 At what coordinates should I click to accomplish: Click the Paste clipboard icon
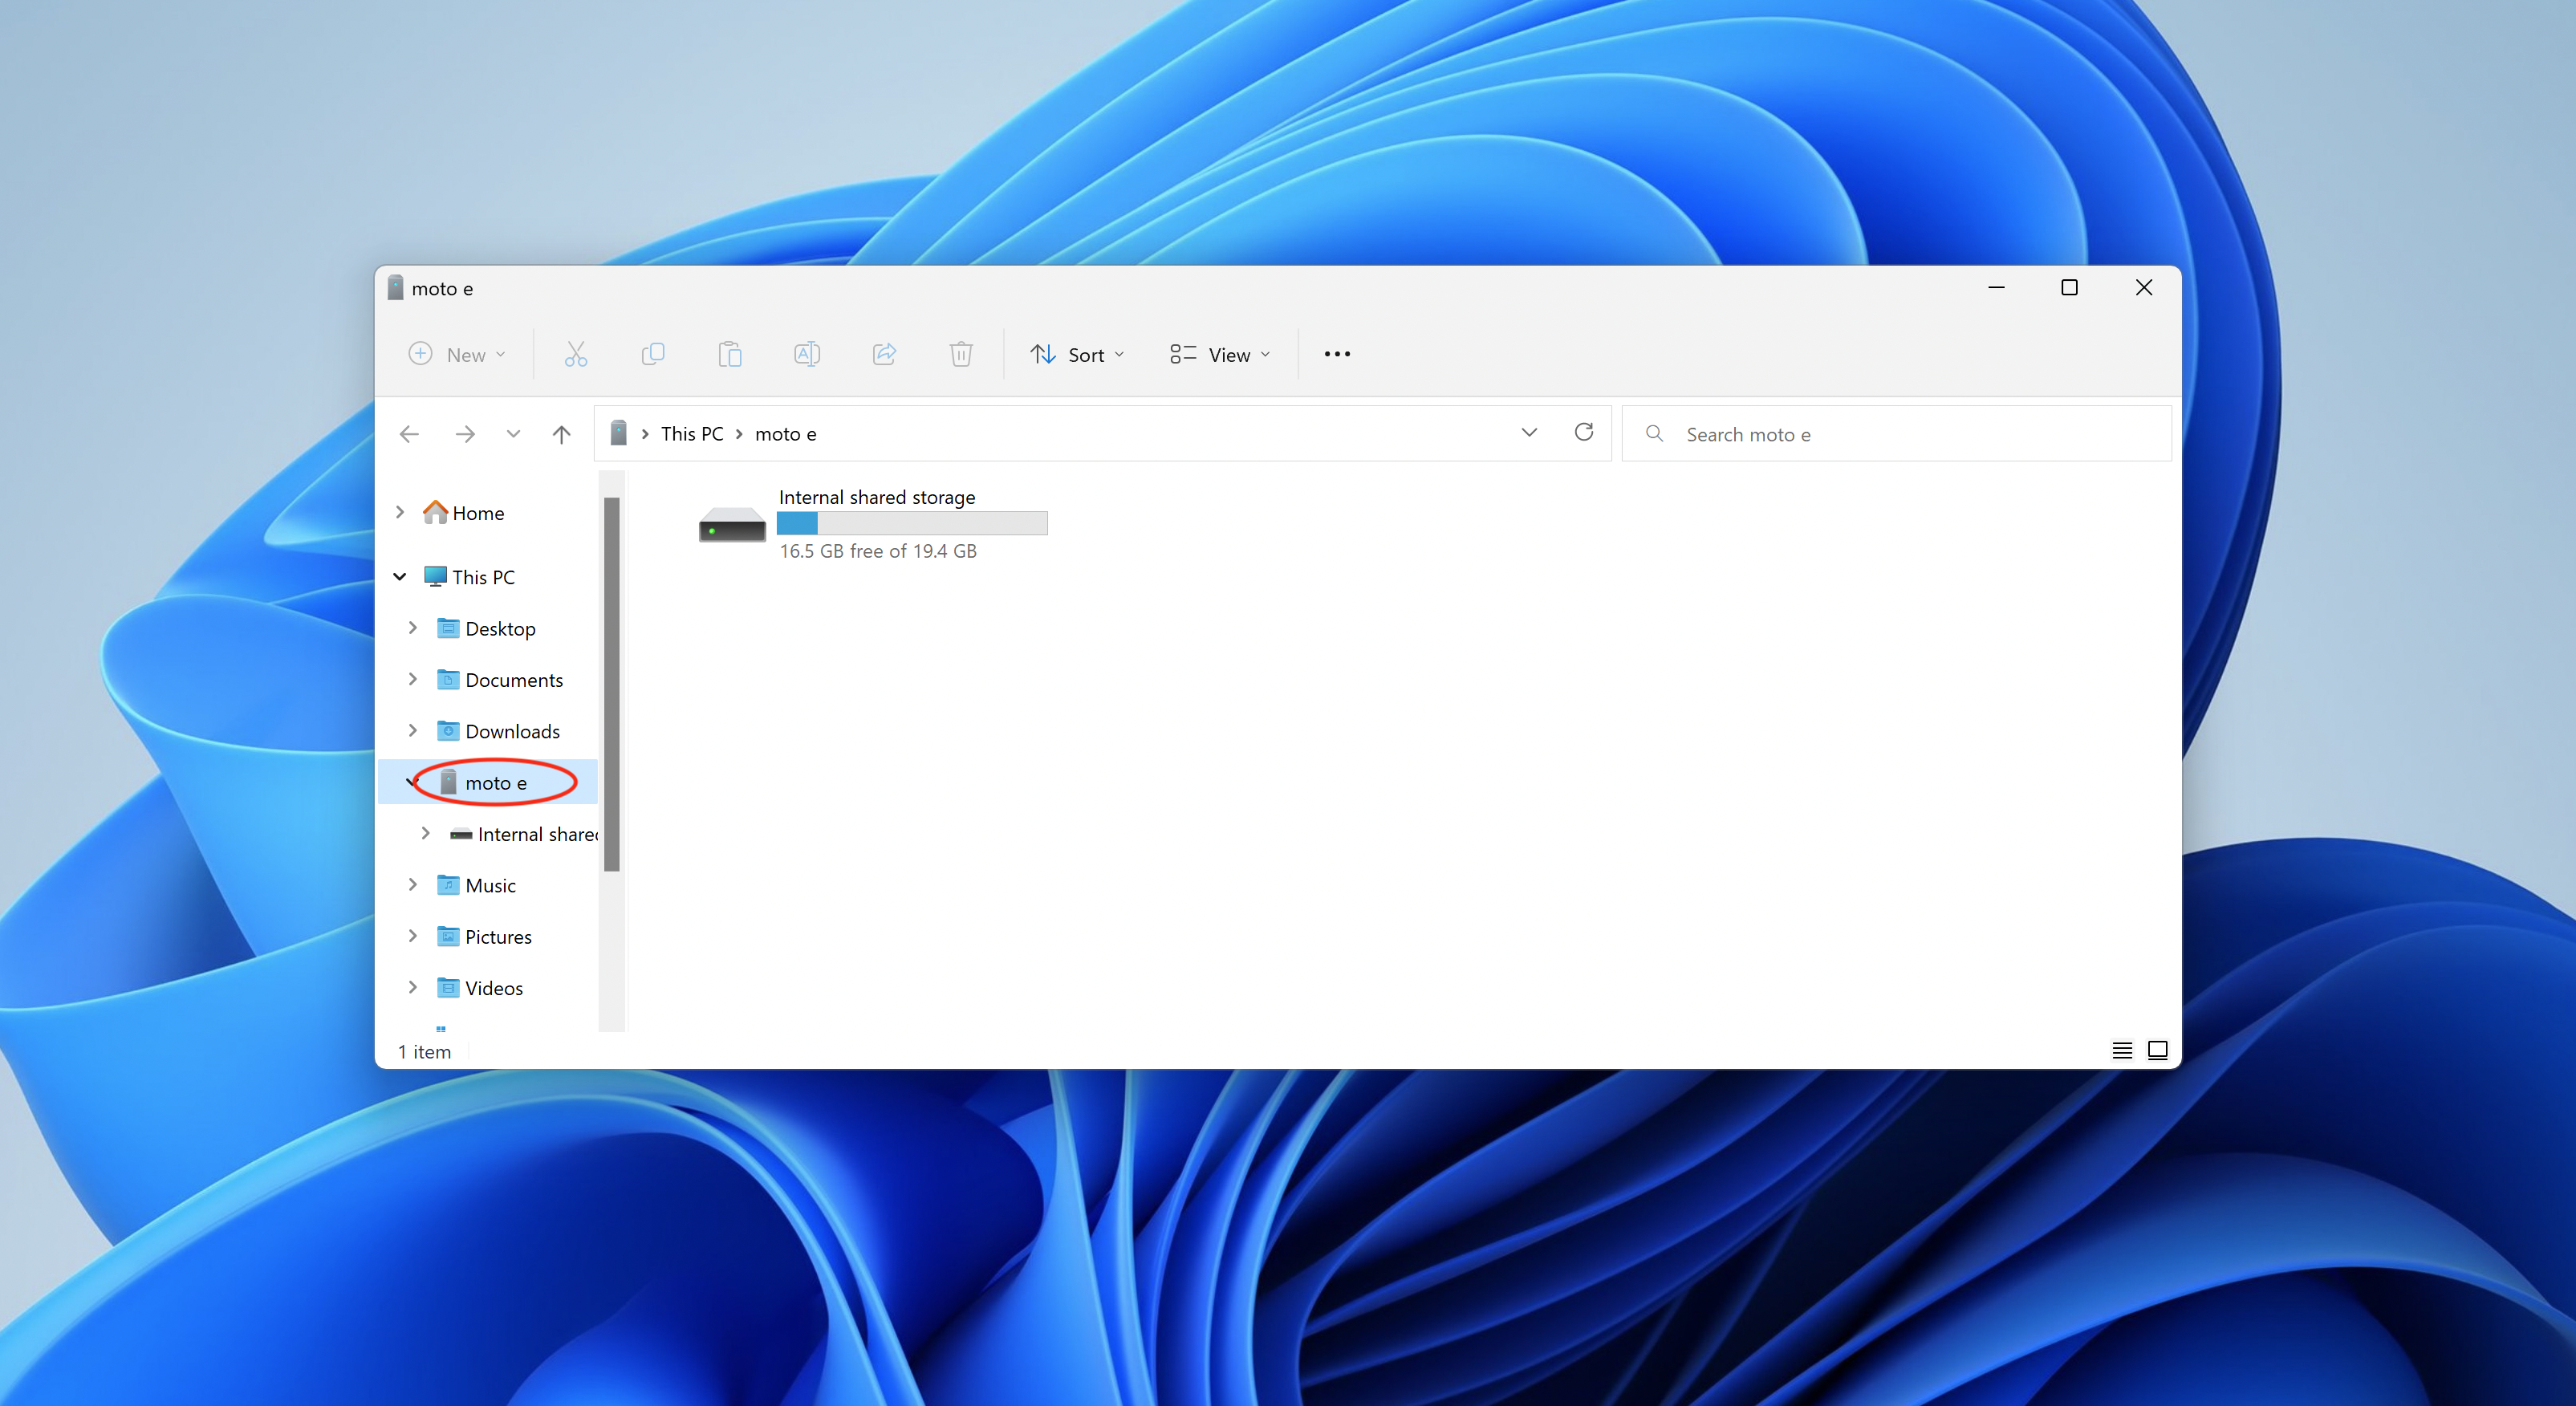[x=730, y=354]
